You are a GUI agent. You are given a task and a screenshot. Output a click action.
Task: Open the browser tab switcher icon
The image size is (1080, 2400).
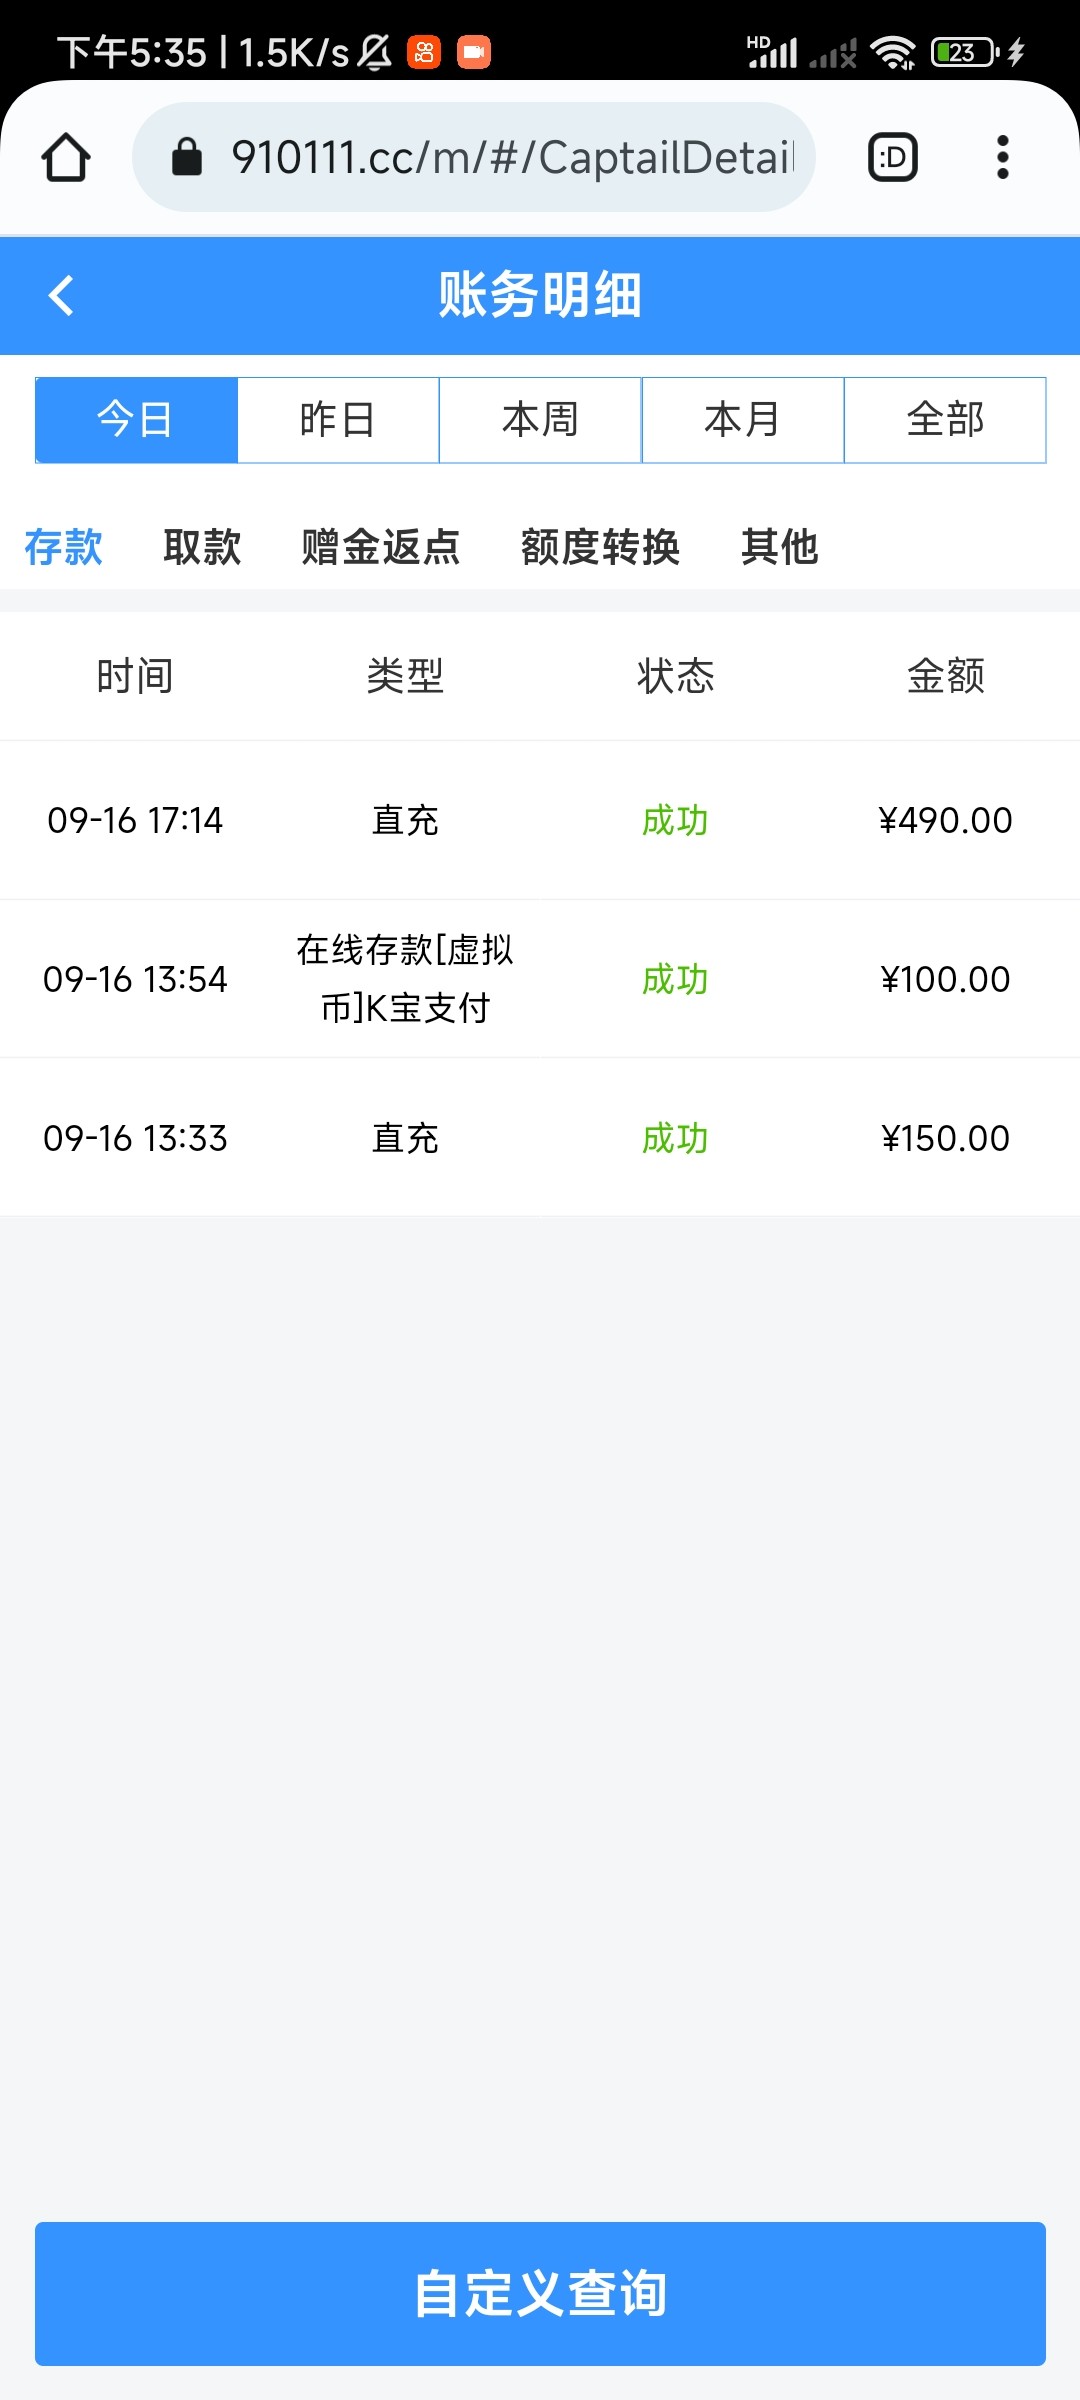[892, 157]
